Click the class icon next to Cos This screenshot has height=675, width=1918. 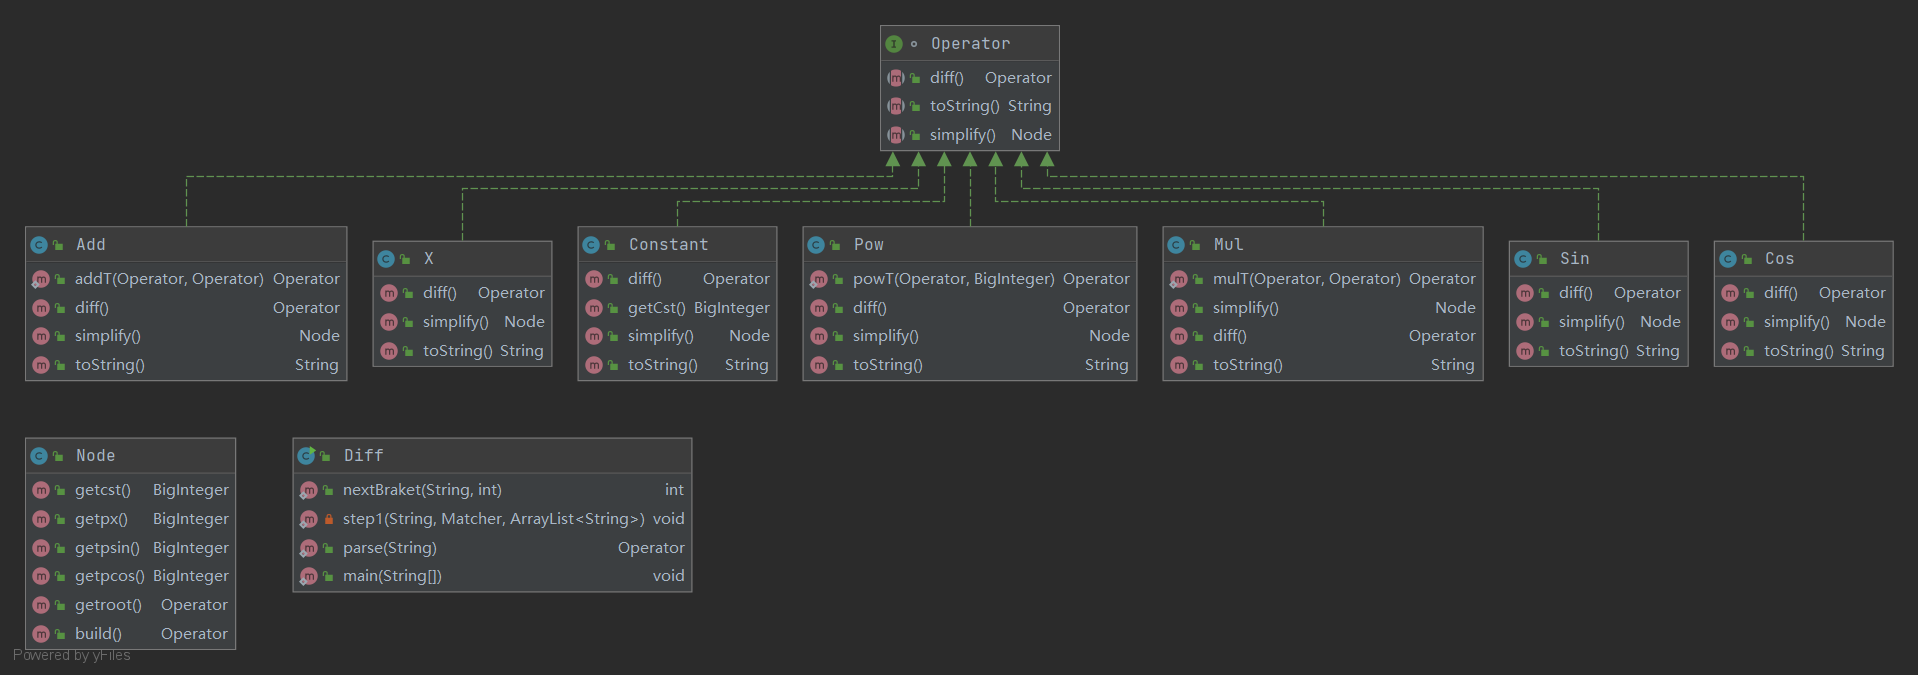pyautogui.click(x=1727, y=259)
